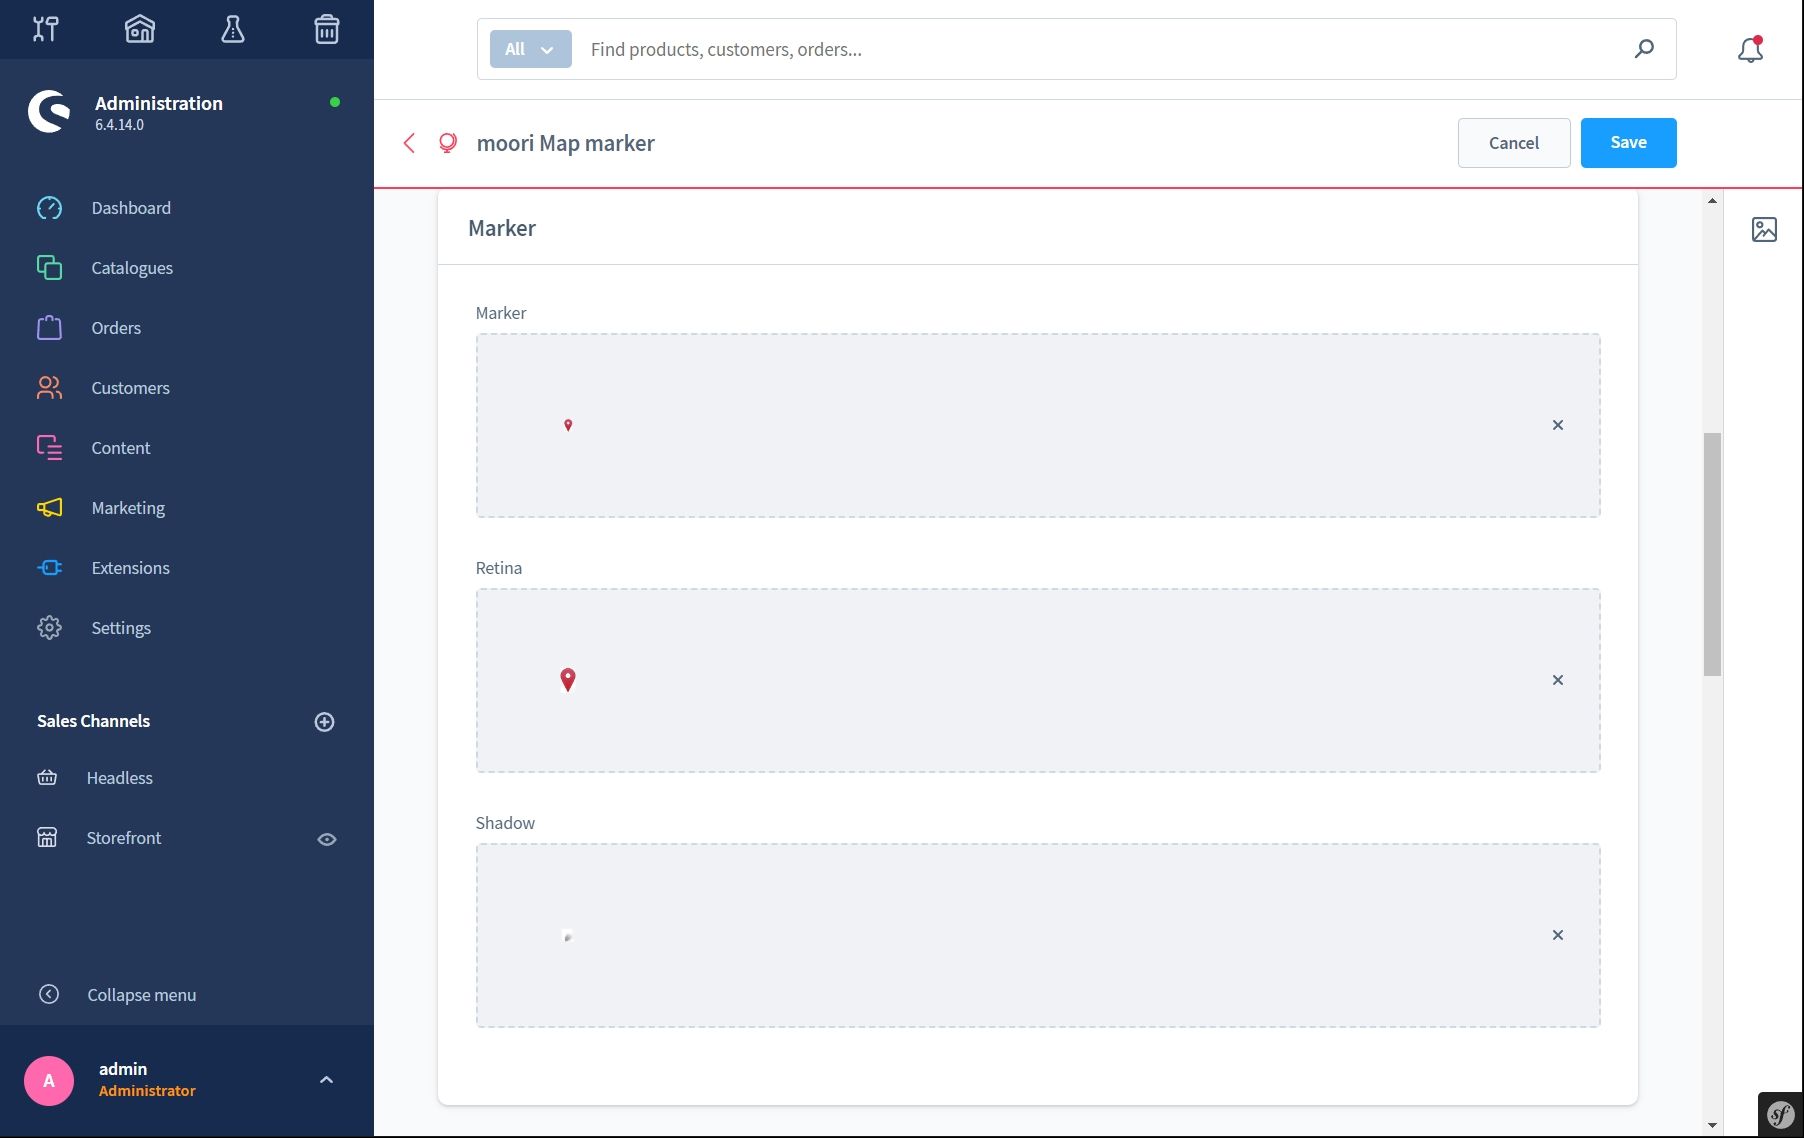This screenshot has height=1138, width=1804.
Task: Click the search magnifier icon
Action: [1644, 49]
